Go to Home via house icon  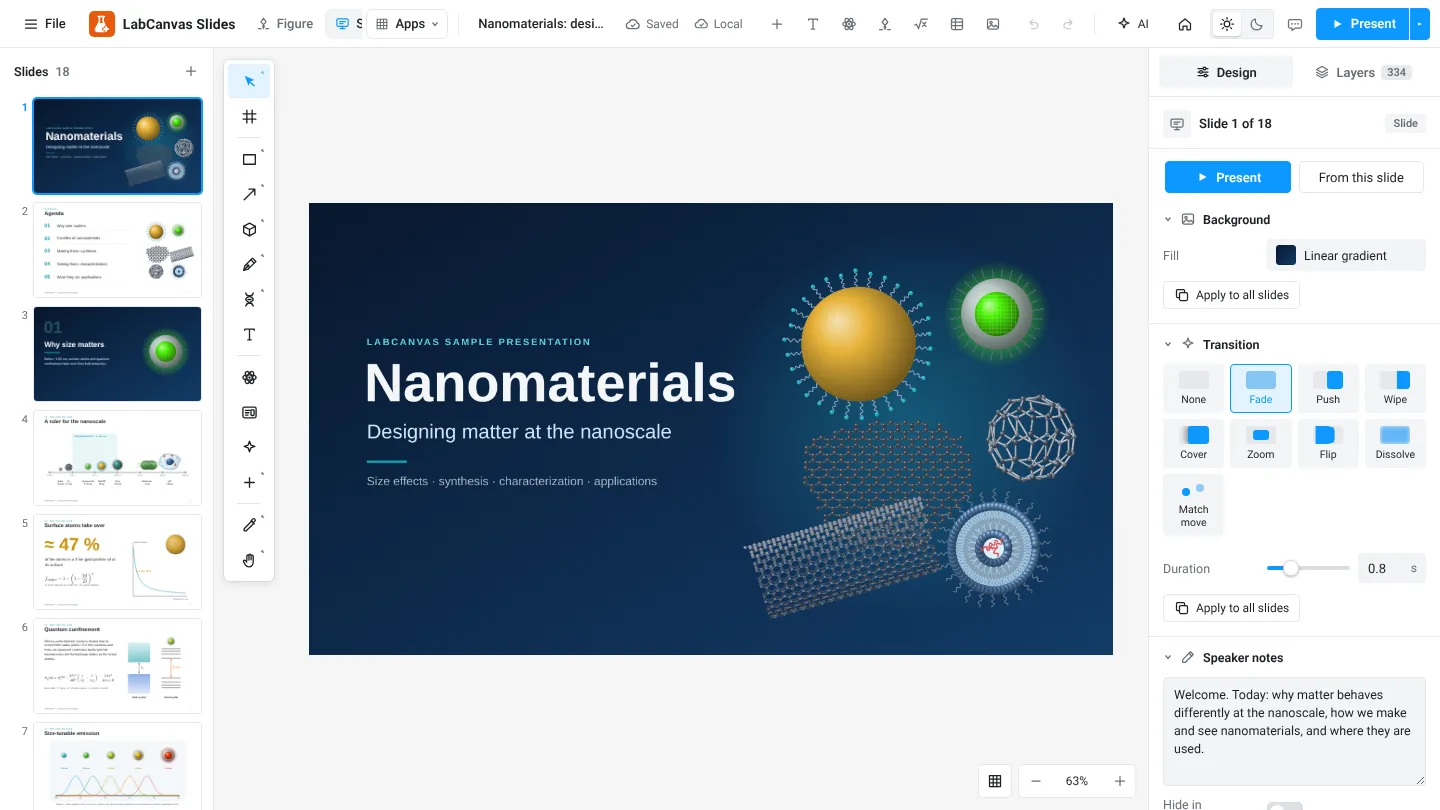[x=1185, y=24]
